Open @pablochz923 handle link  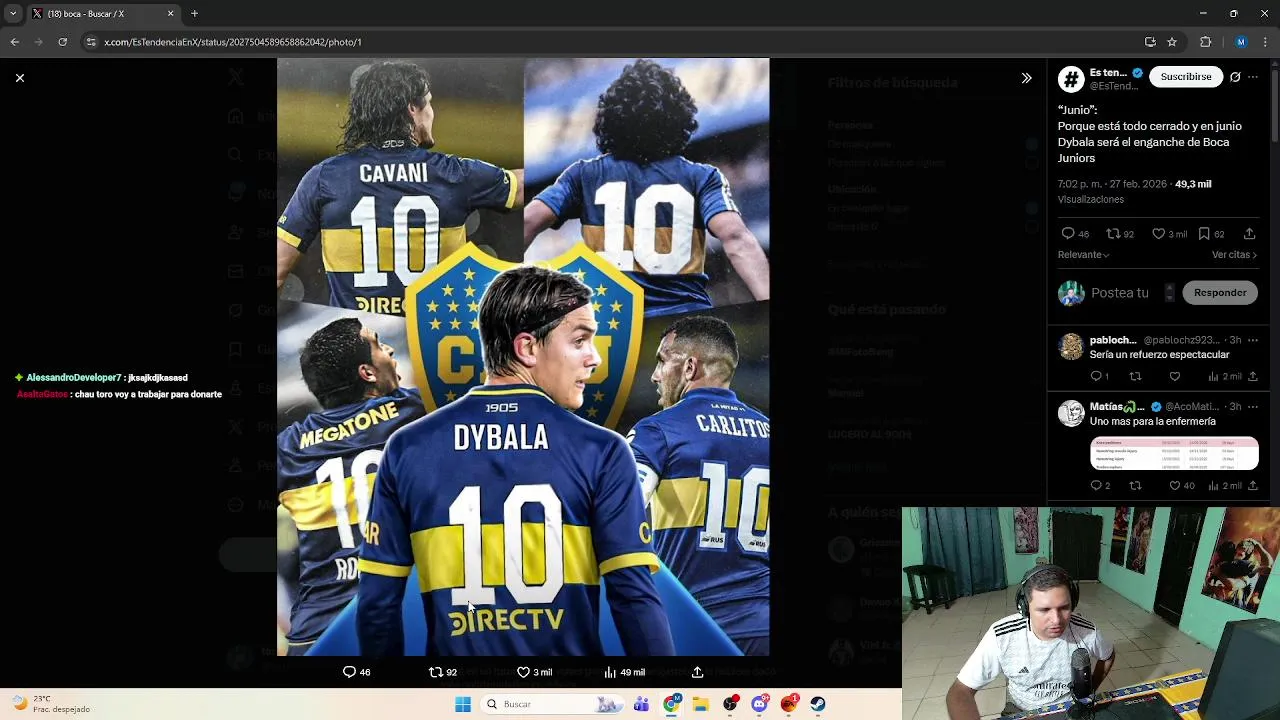click(x=1182, y=340)
